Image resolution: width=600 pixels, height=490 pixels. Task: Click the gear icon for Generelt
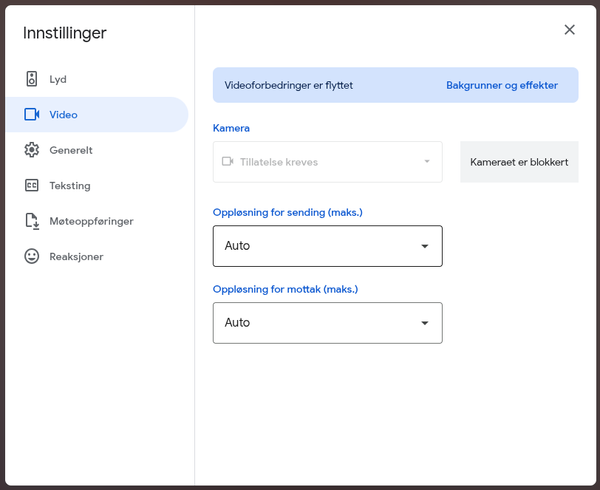tap(31, 150)
